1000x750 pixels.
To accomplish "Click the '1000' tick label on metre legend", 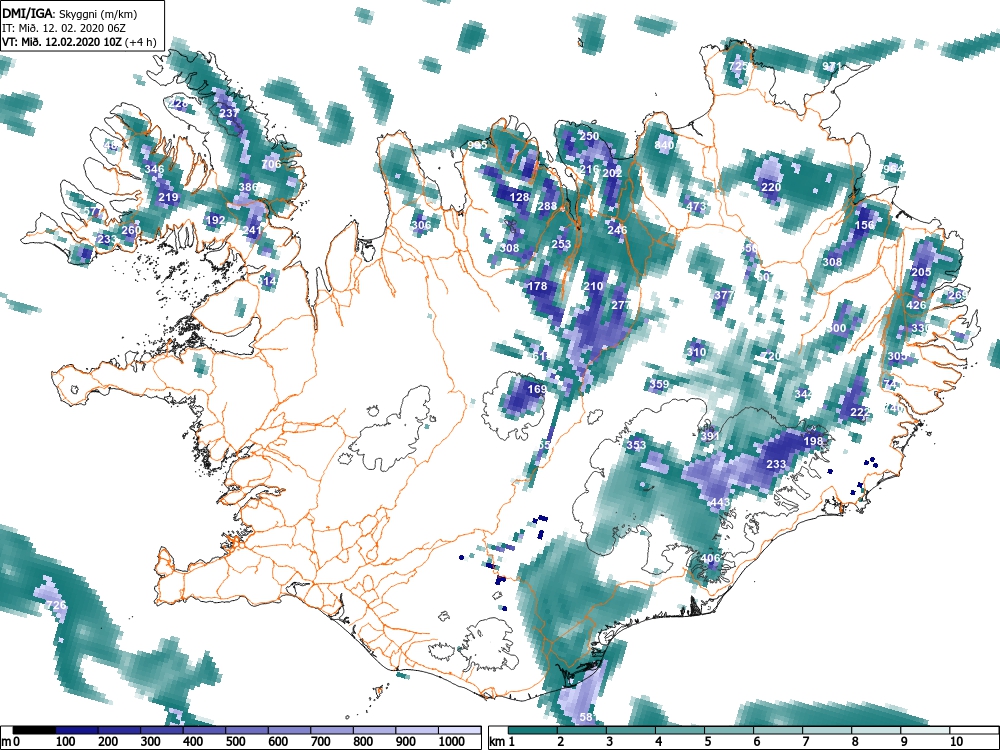I will 452,742.
